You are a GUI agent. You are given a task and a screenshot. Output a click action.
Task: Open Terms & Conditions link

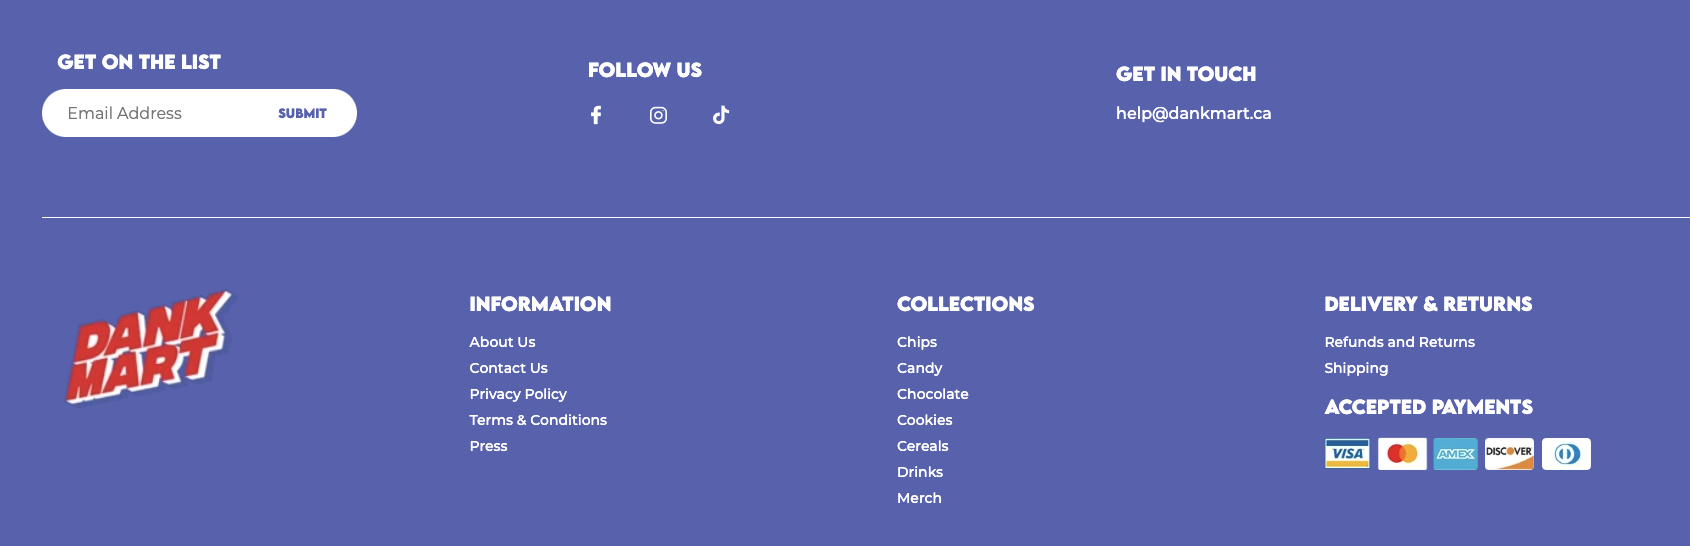pyautogui.click(x=538, y=420)
